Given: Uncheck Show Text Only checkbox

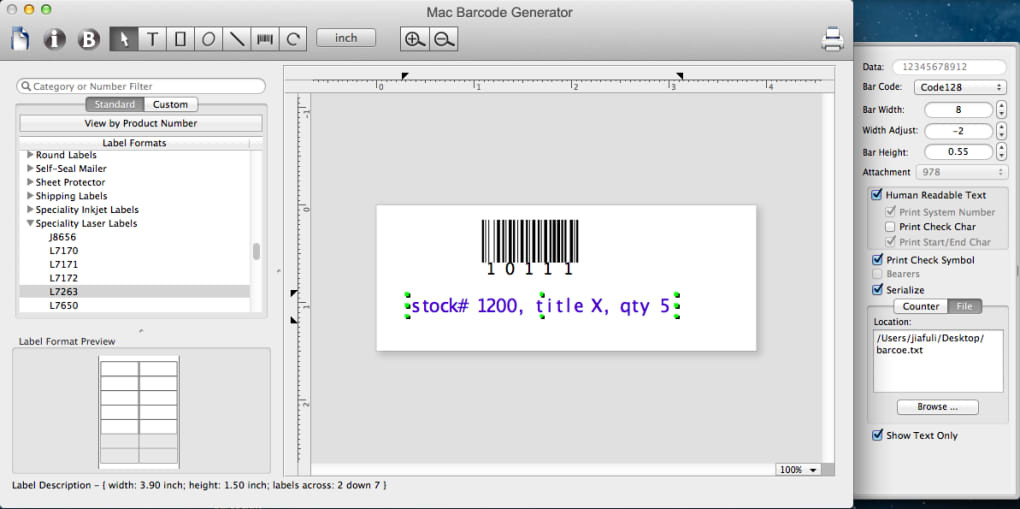Looking at the screenshot, I should (x=877, y=435).
